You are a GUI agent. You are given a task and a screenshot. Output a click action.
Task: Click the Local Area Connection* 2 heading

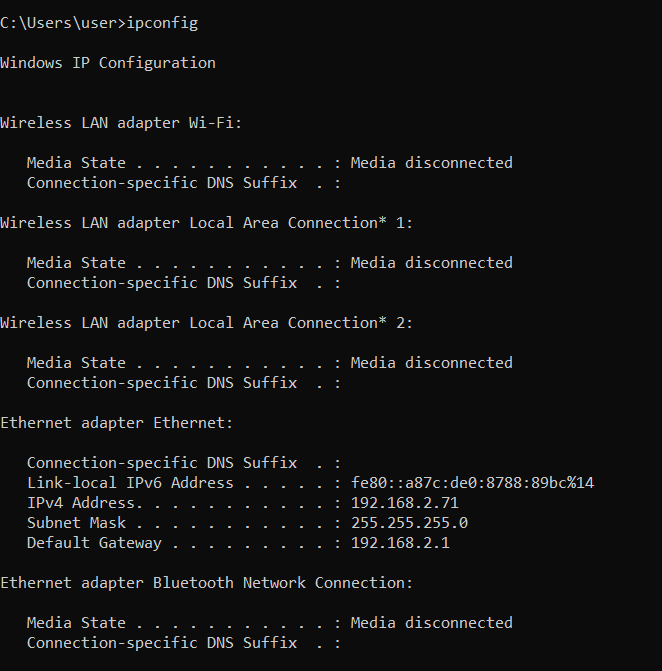point(206,322)
